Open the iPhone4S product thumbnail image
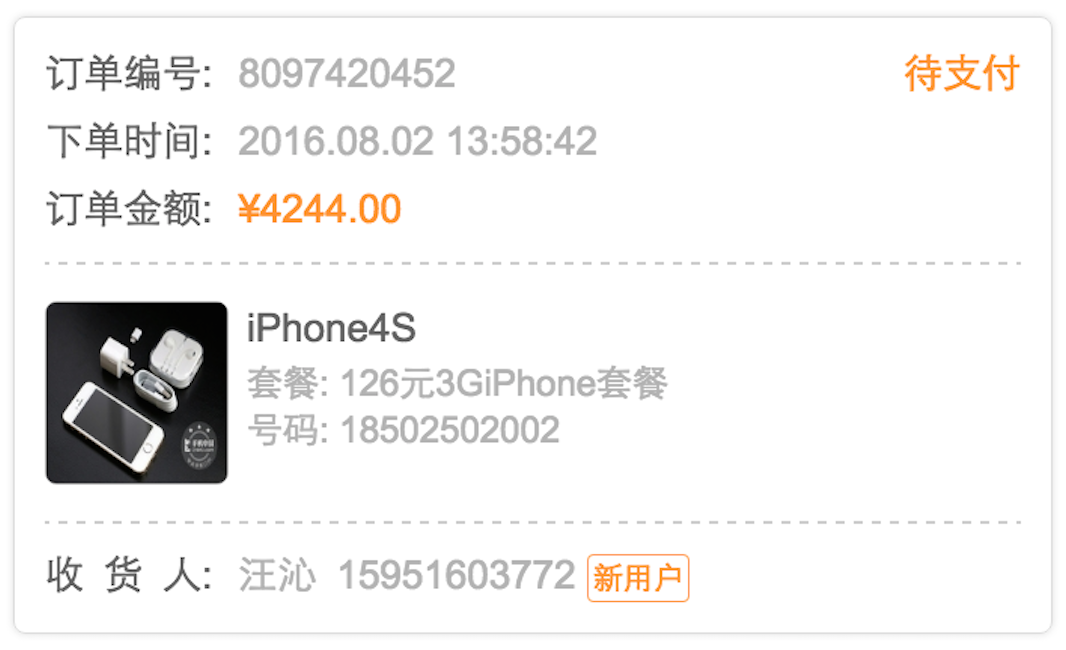The height and width of the screenshot is (650, 1066). (x=137, y=393)
